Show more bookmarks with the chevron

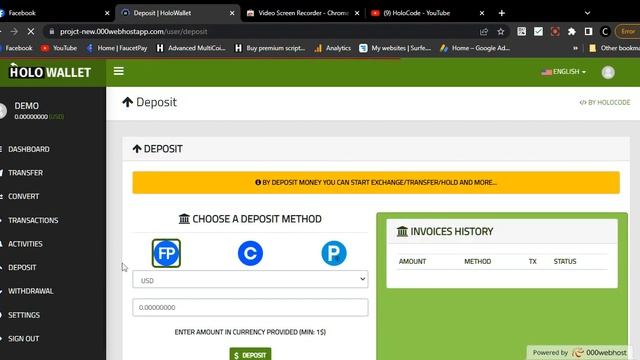575,48
